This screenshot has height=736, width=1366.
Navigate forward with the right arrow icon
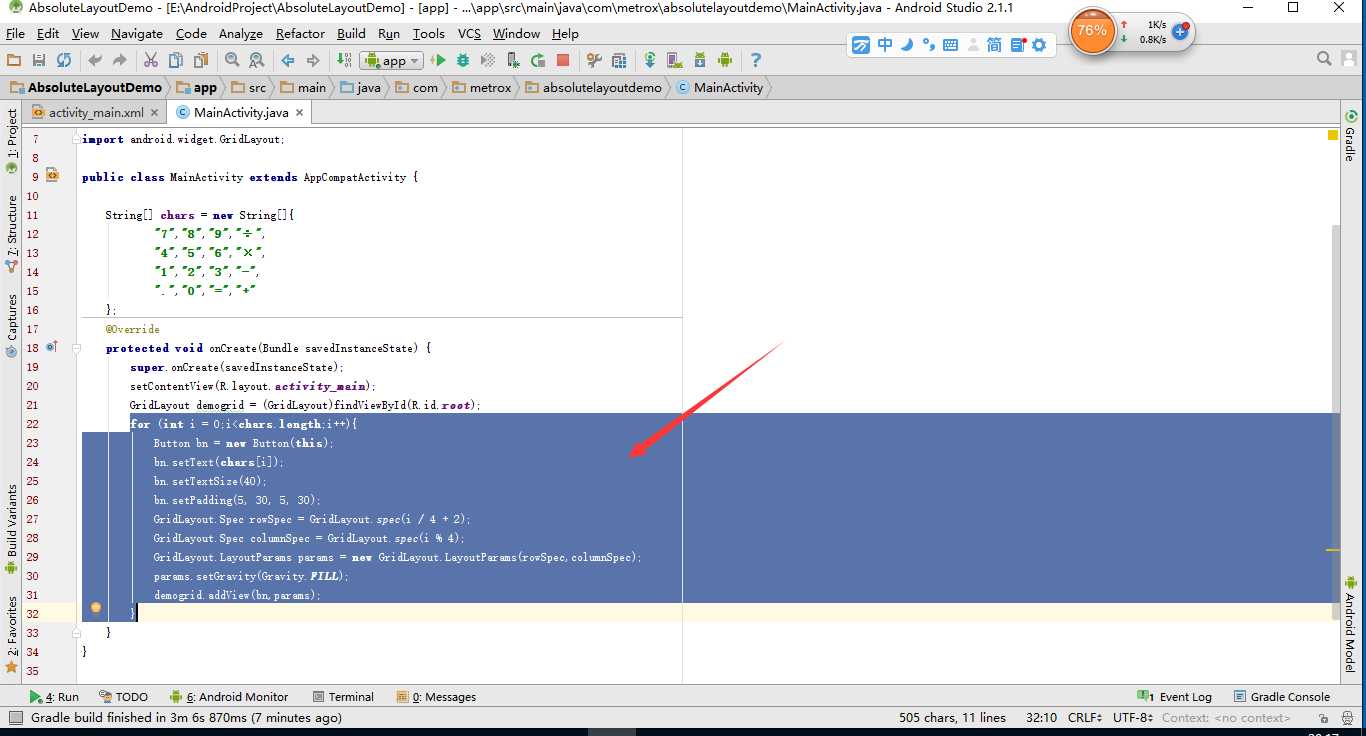coord(313,60)
